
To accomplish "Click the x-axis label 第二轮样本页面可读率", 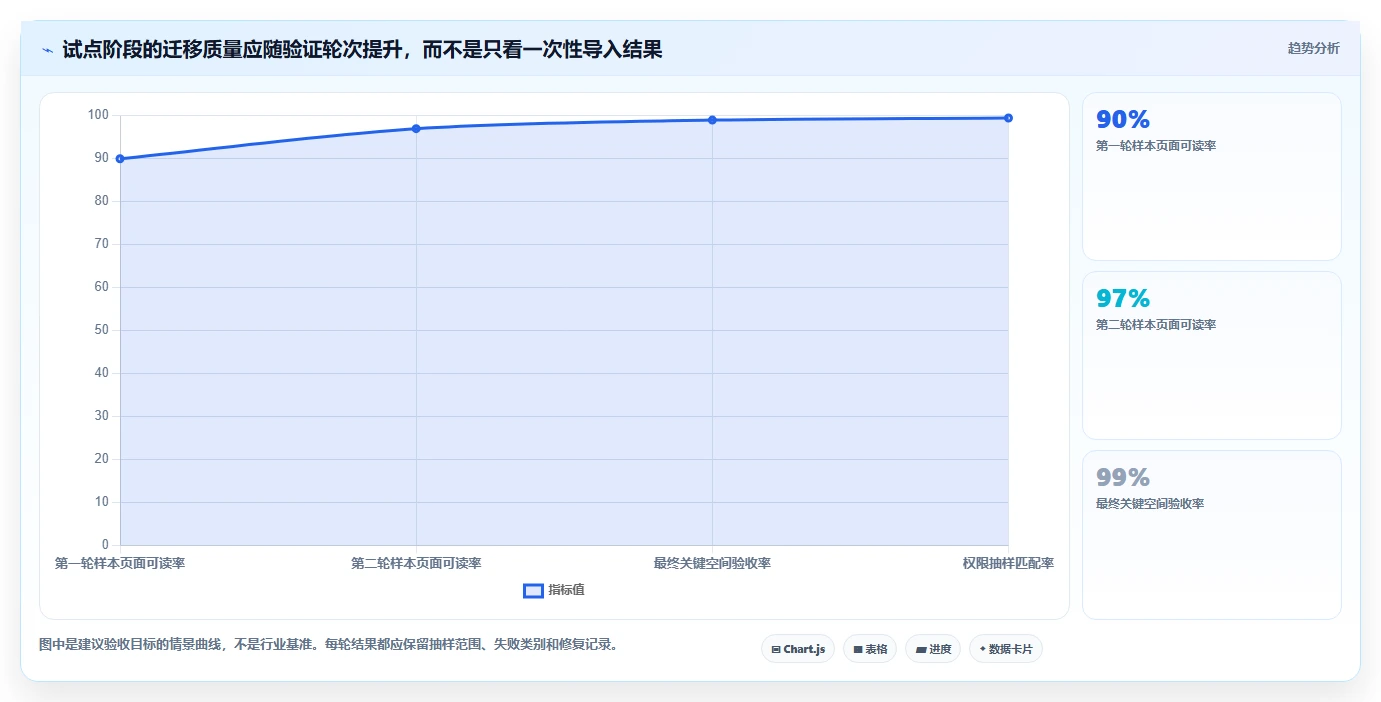I will [x=416, y=563].
